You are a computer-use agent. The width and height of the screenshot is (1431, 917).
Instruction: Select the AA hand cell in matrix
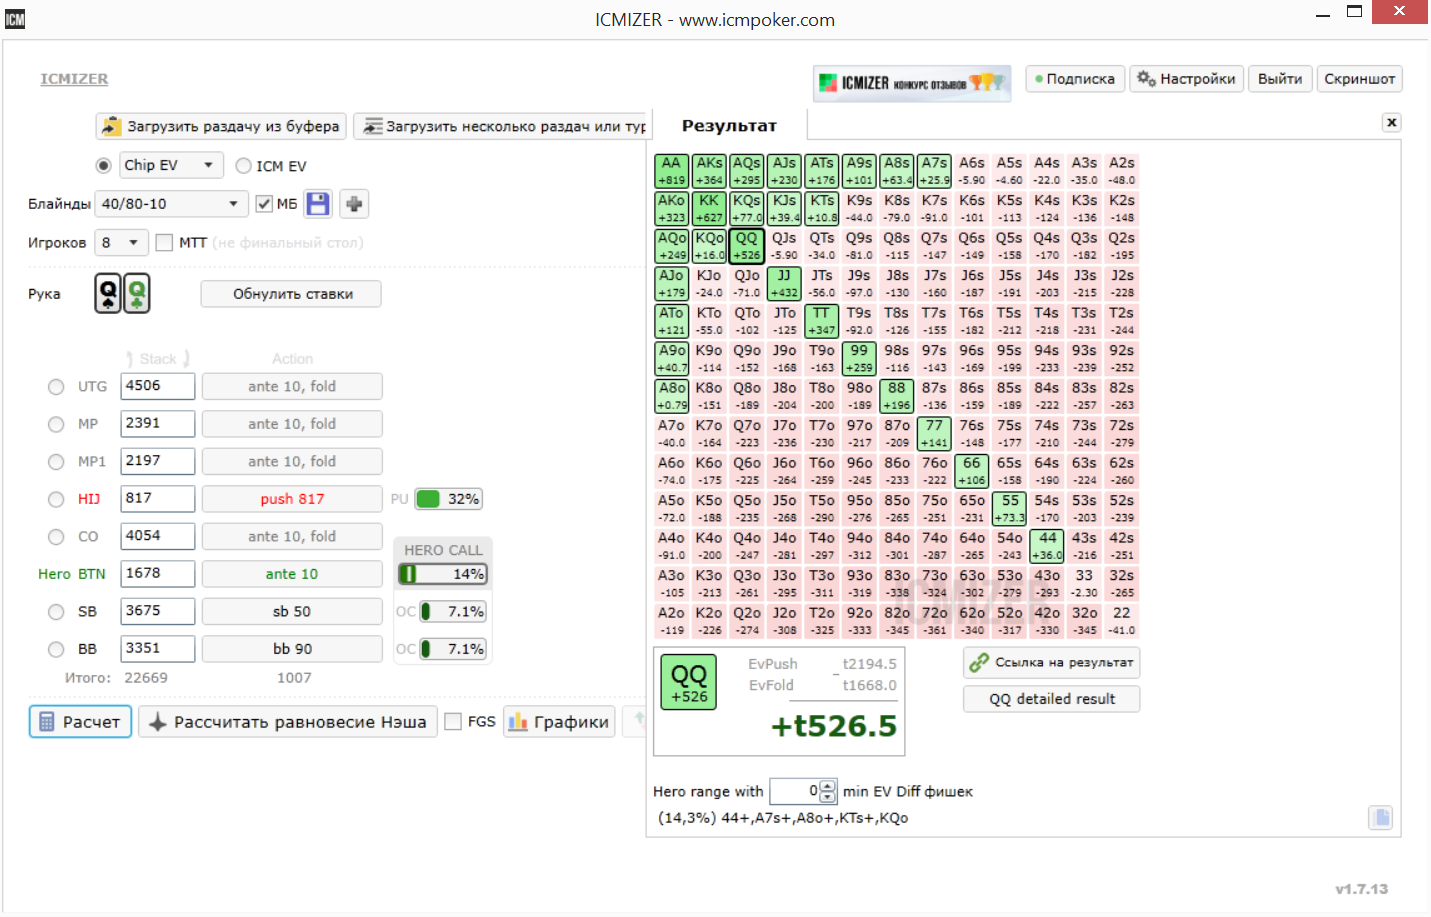[671, 171]
